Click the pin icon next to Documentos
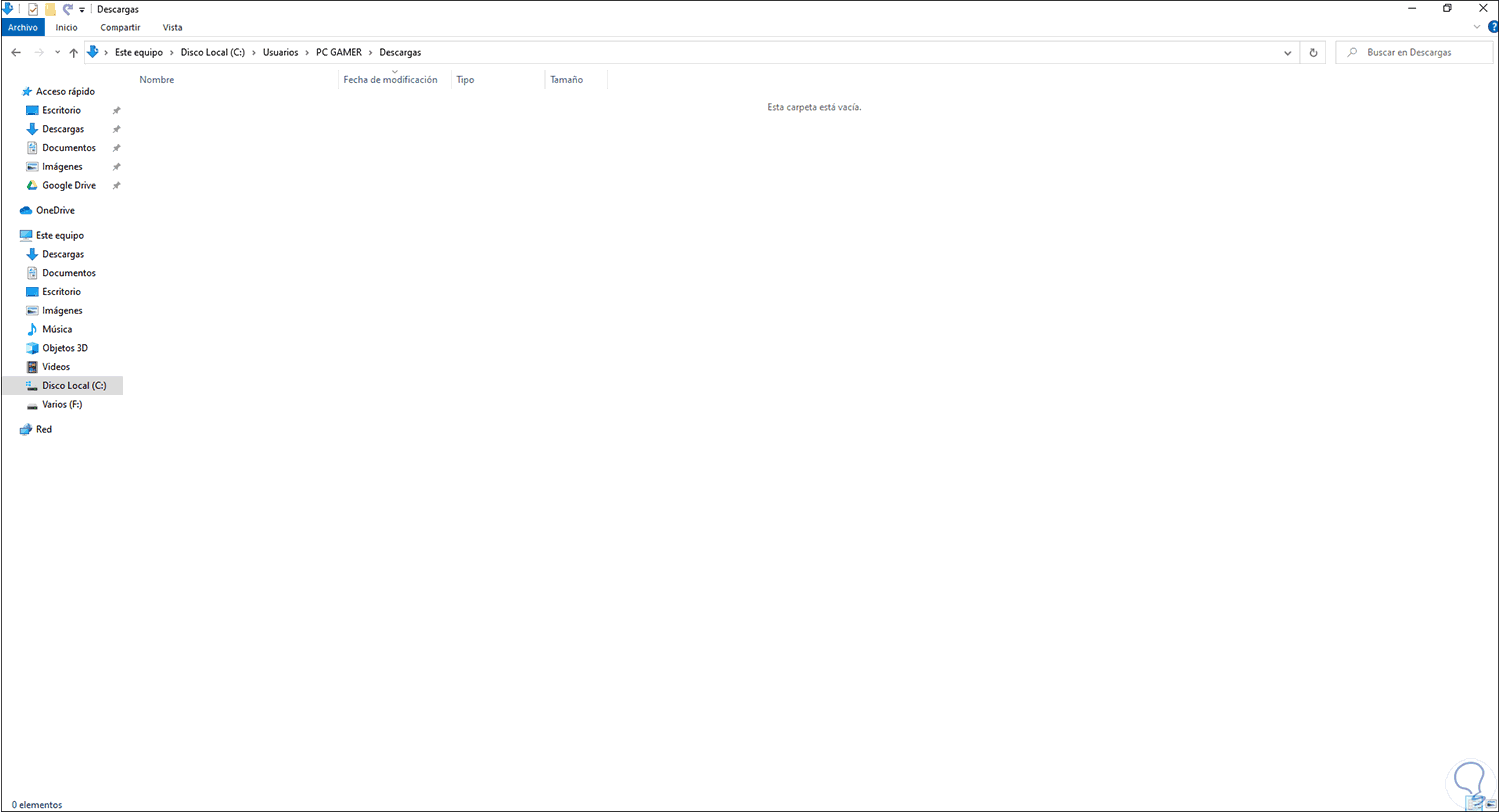Screen dimensions: 1500x812 pyautogui.click(x=116, y=148)
